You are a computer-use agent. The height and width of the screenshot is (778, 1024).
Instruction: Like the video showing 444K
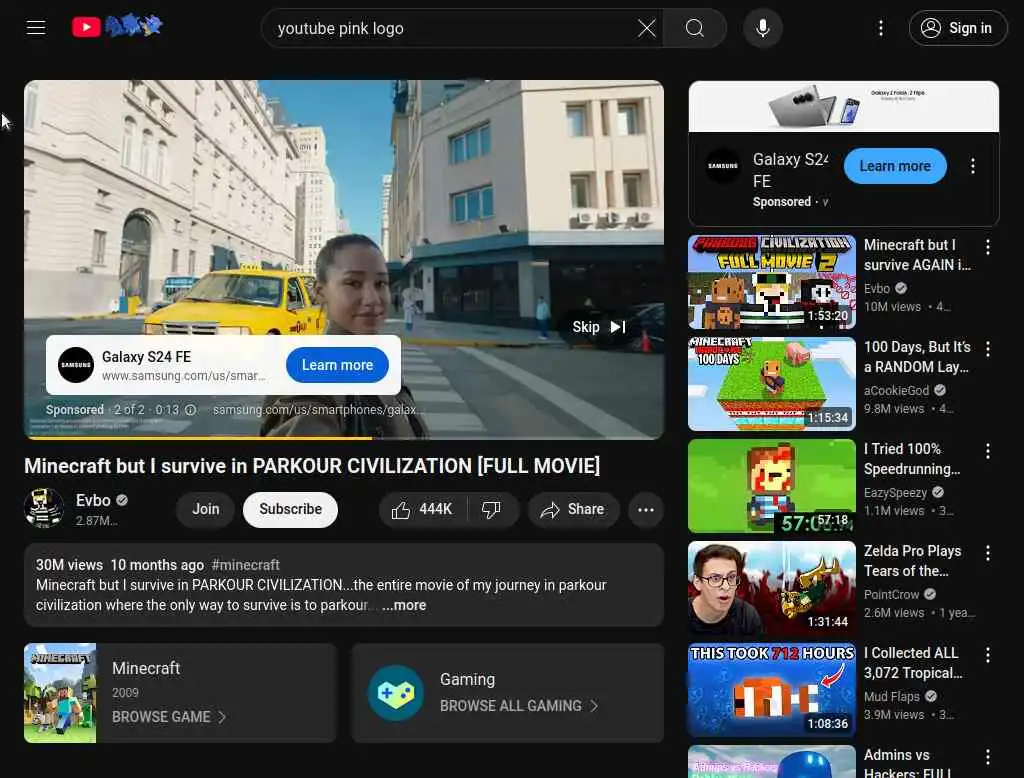pos(421,510)
